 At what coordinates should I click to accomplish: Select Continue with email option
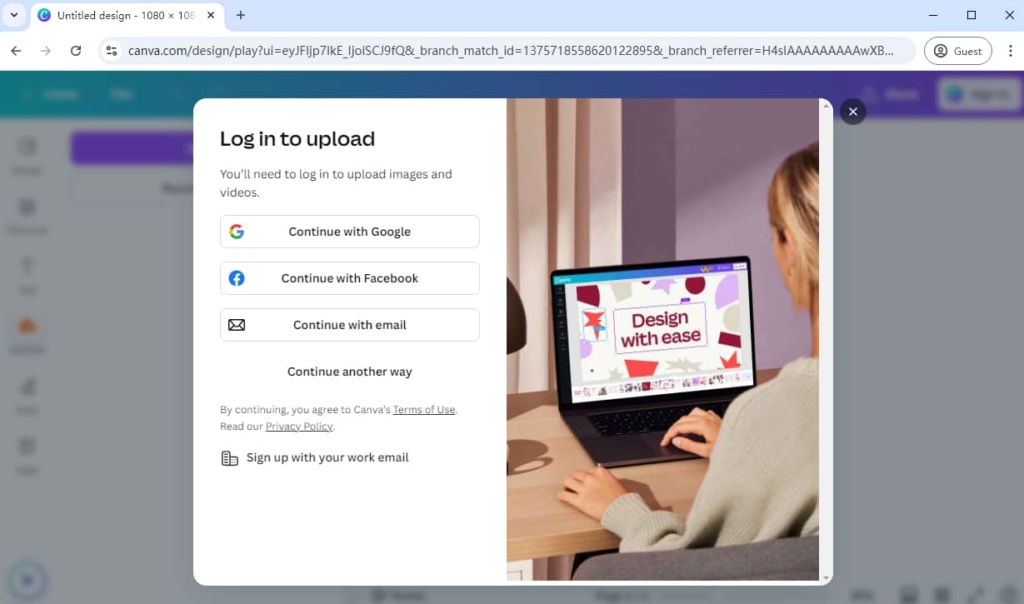pos(349,325)
